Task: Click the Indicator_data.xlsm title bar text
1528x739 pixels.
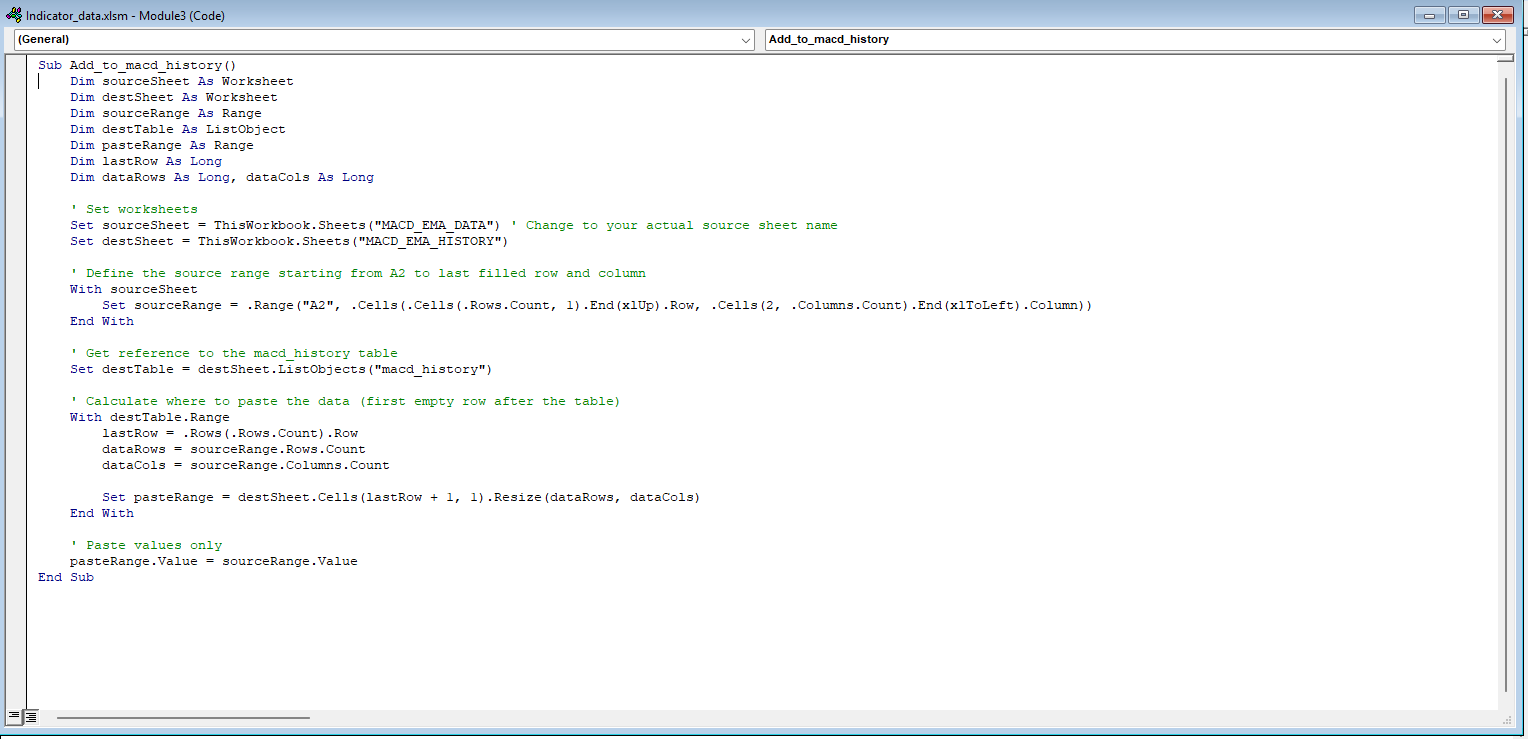Action: pos(125,15)
